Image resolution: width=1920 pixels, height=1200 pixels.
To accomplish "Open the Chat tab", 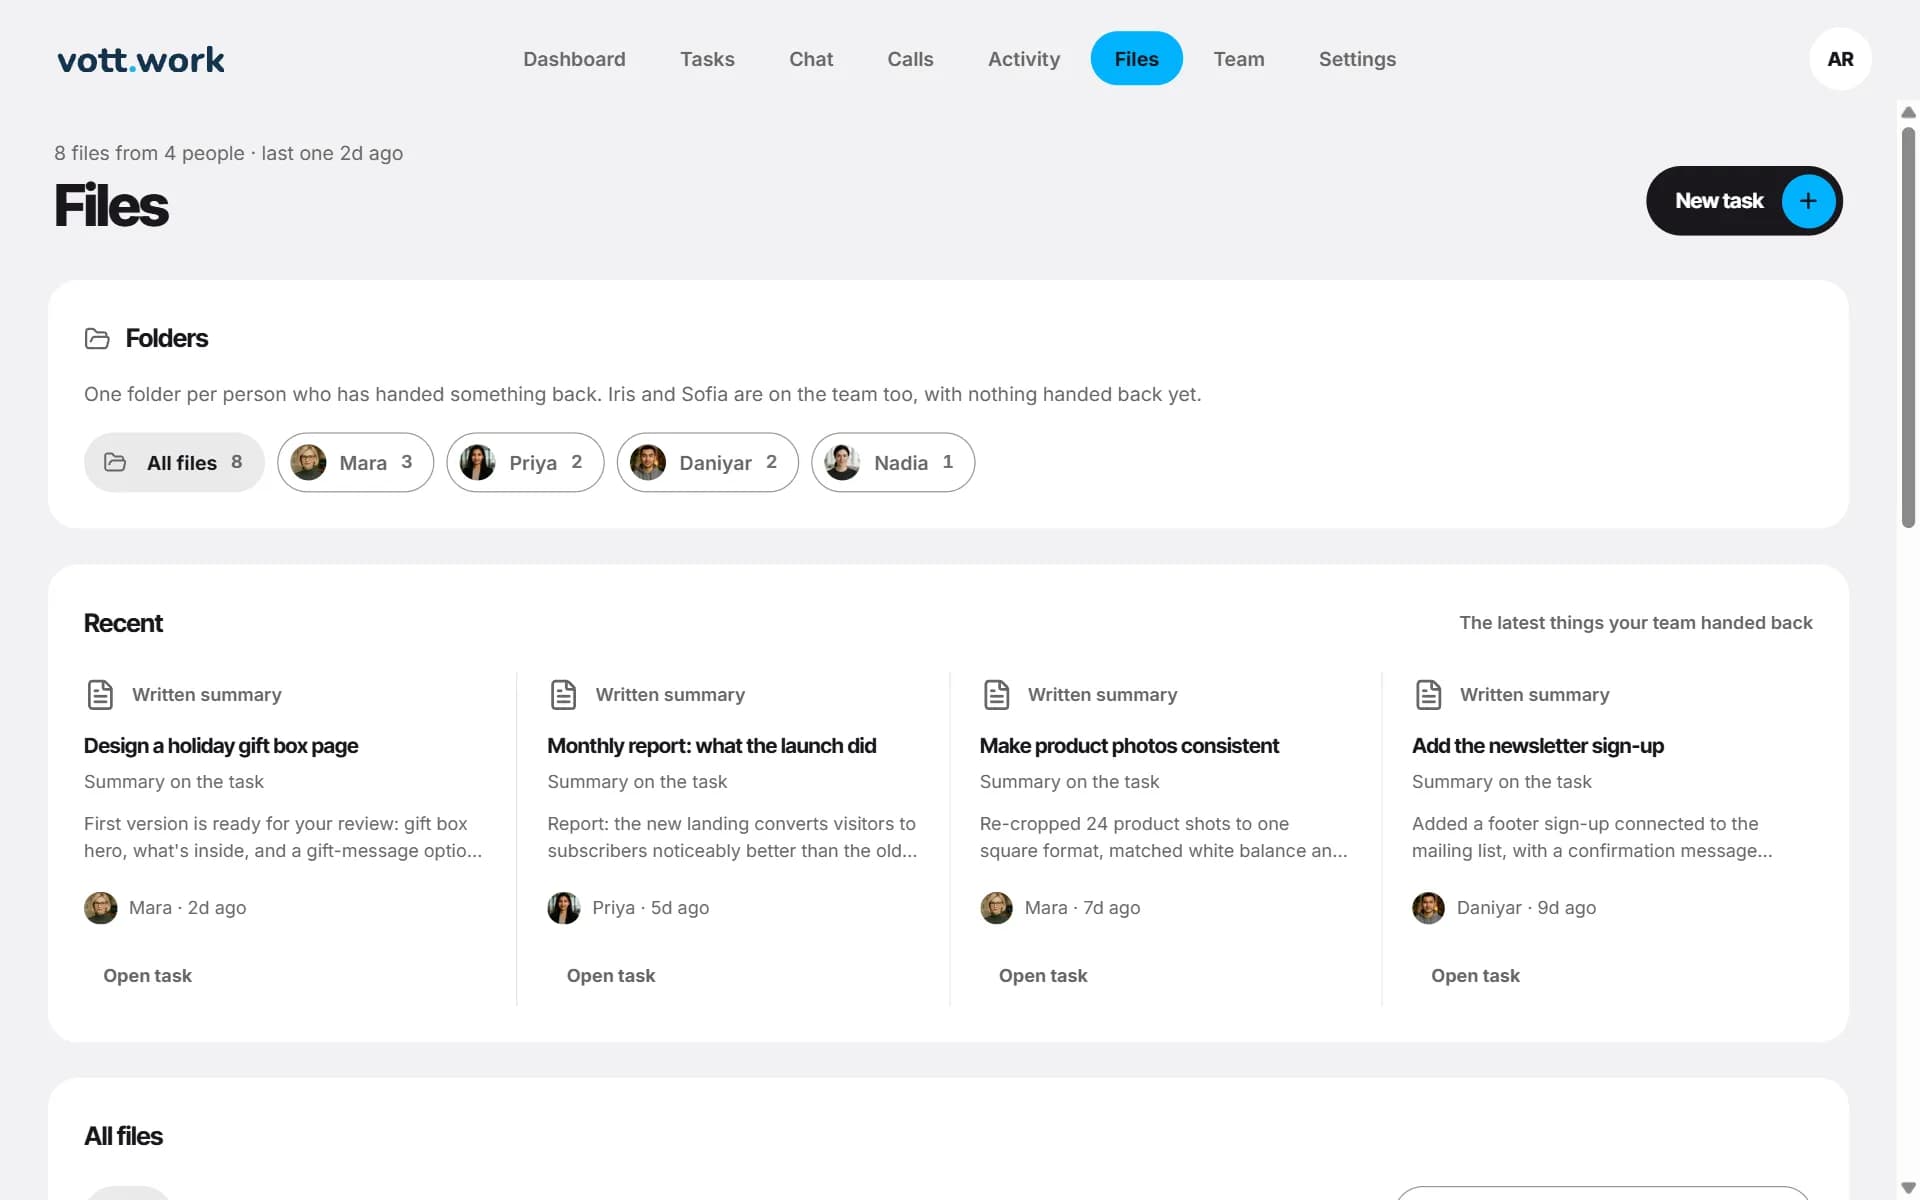I will (x=811, y=59).
